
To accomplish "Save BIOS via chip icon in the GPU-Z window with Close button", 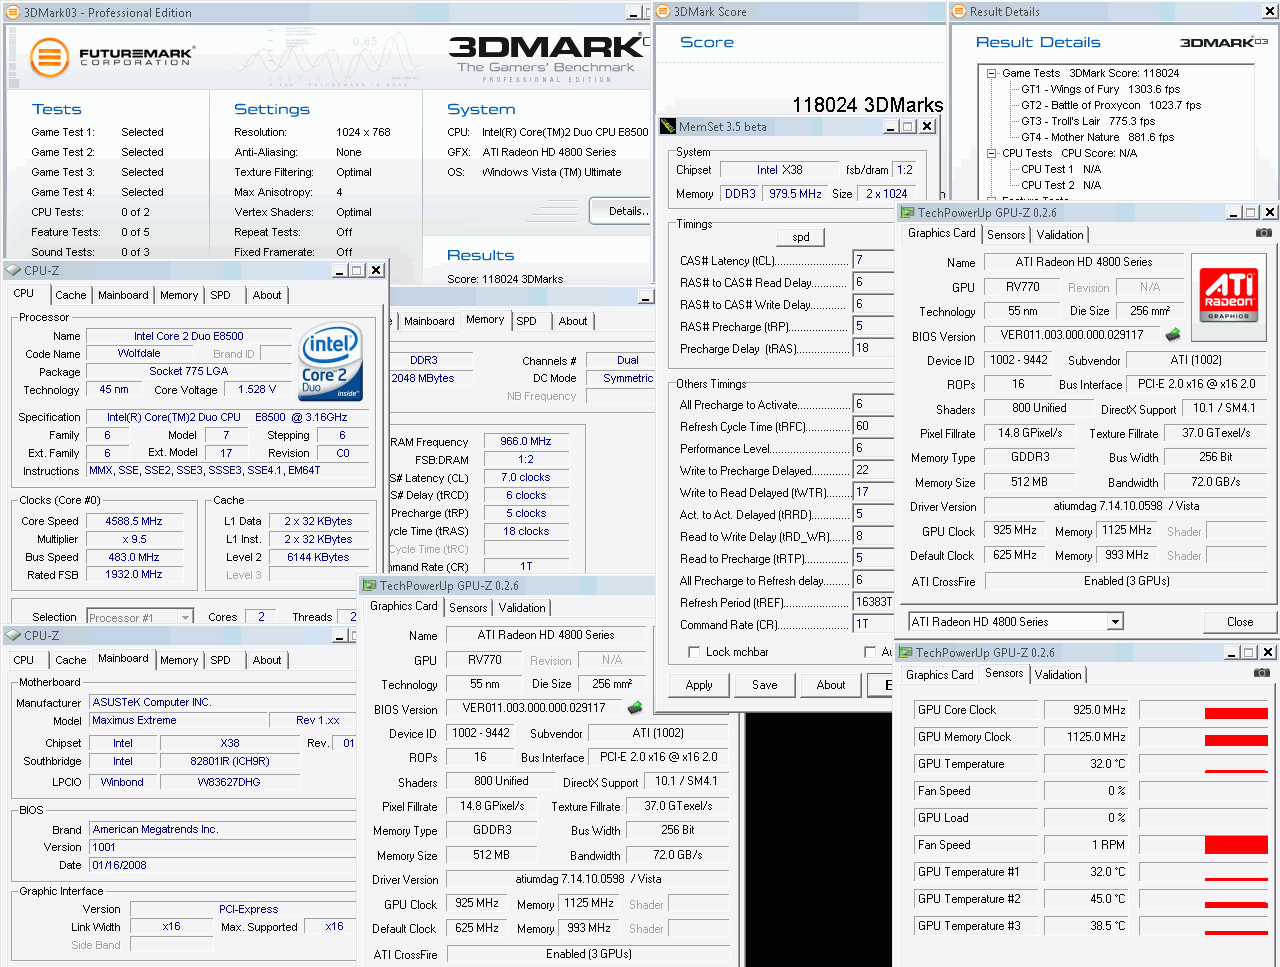I will 1173,335.
